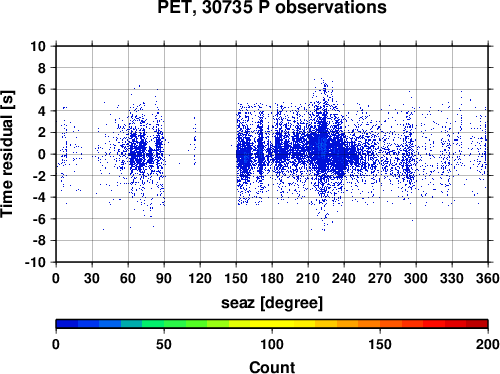Select the dark red colorbar segment near 200
The height and width of the screenshot is (374, 500).
tap(477, 324)
